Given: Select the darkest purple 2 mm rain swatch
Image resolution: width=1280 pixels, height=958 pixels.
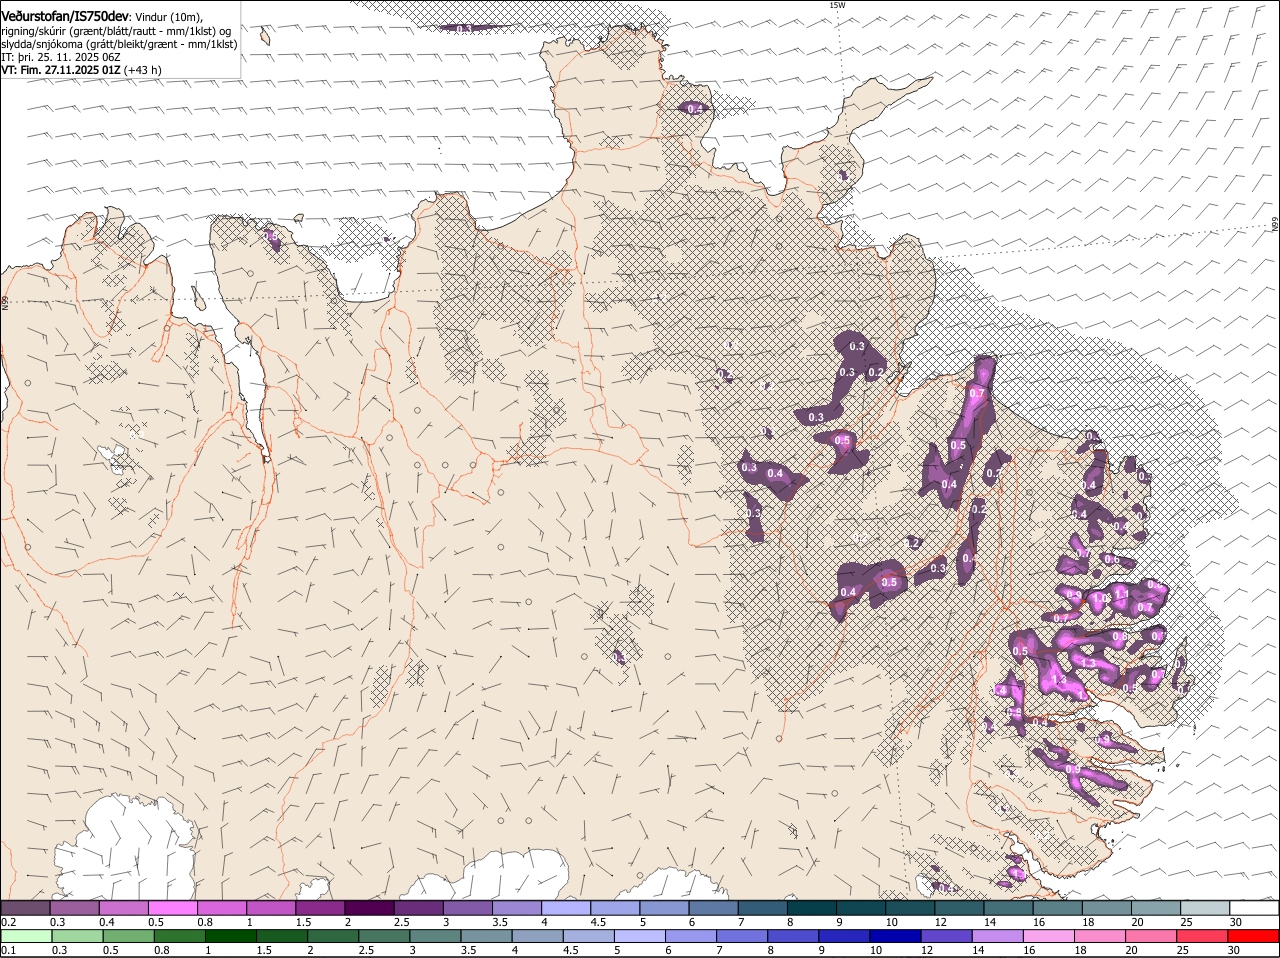Looking at the screenshot, I should tap(368, 907).
